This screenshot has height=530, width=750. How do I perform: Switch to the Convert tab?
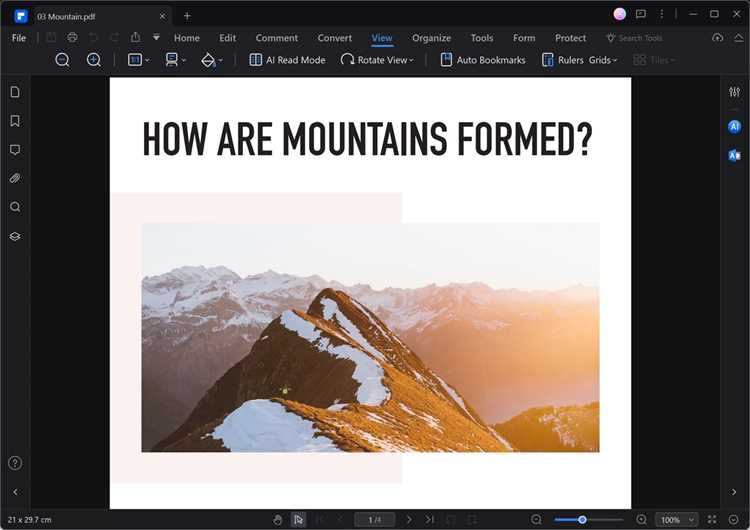click(x=334, y=38)
